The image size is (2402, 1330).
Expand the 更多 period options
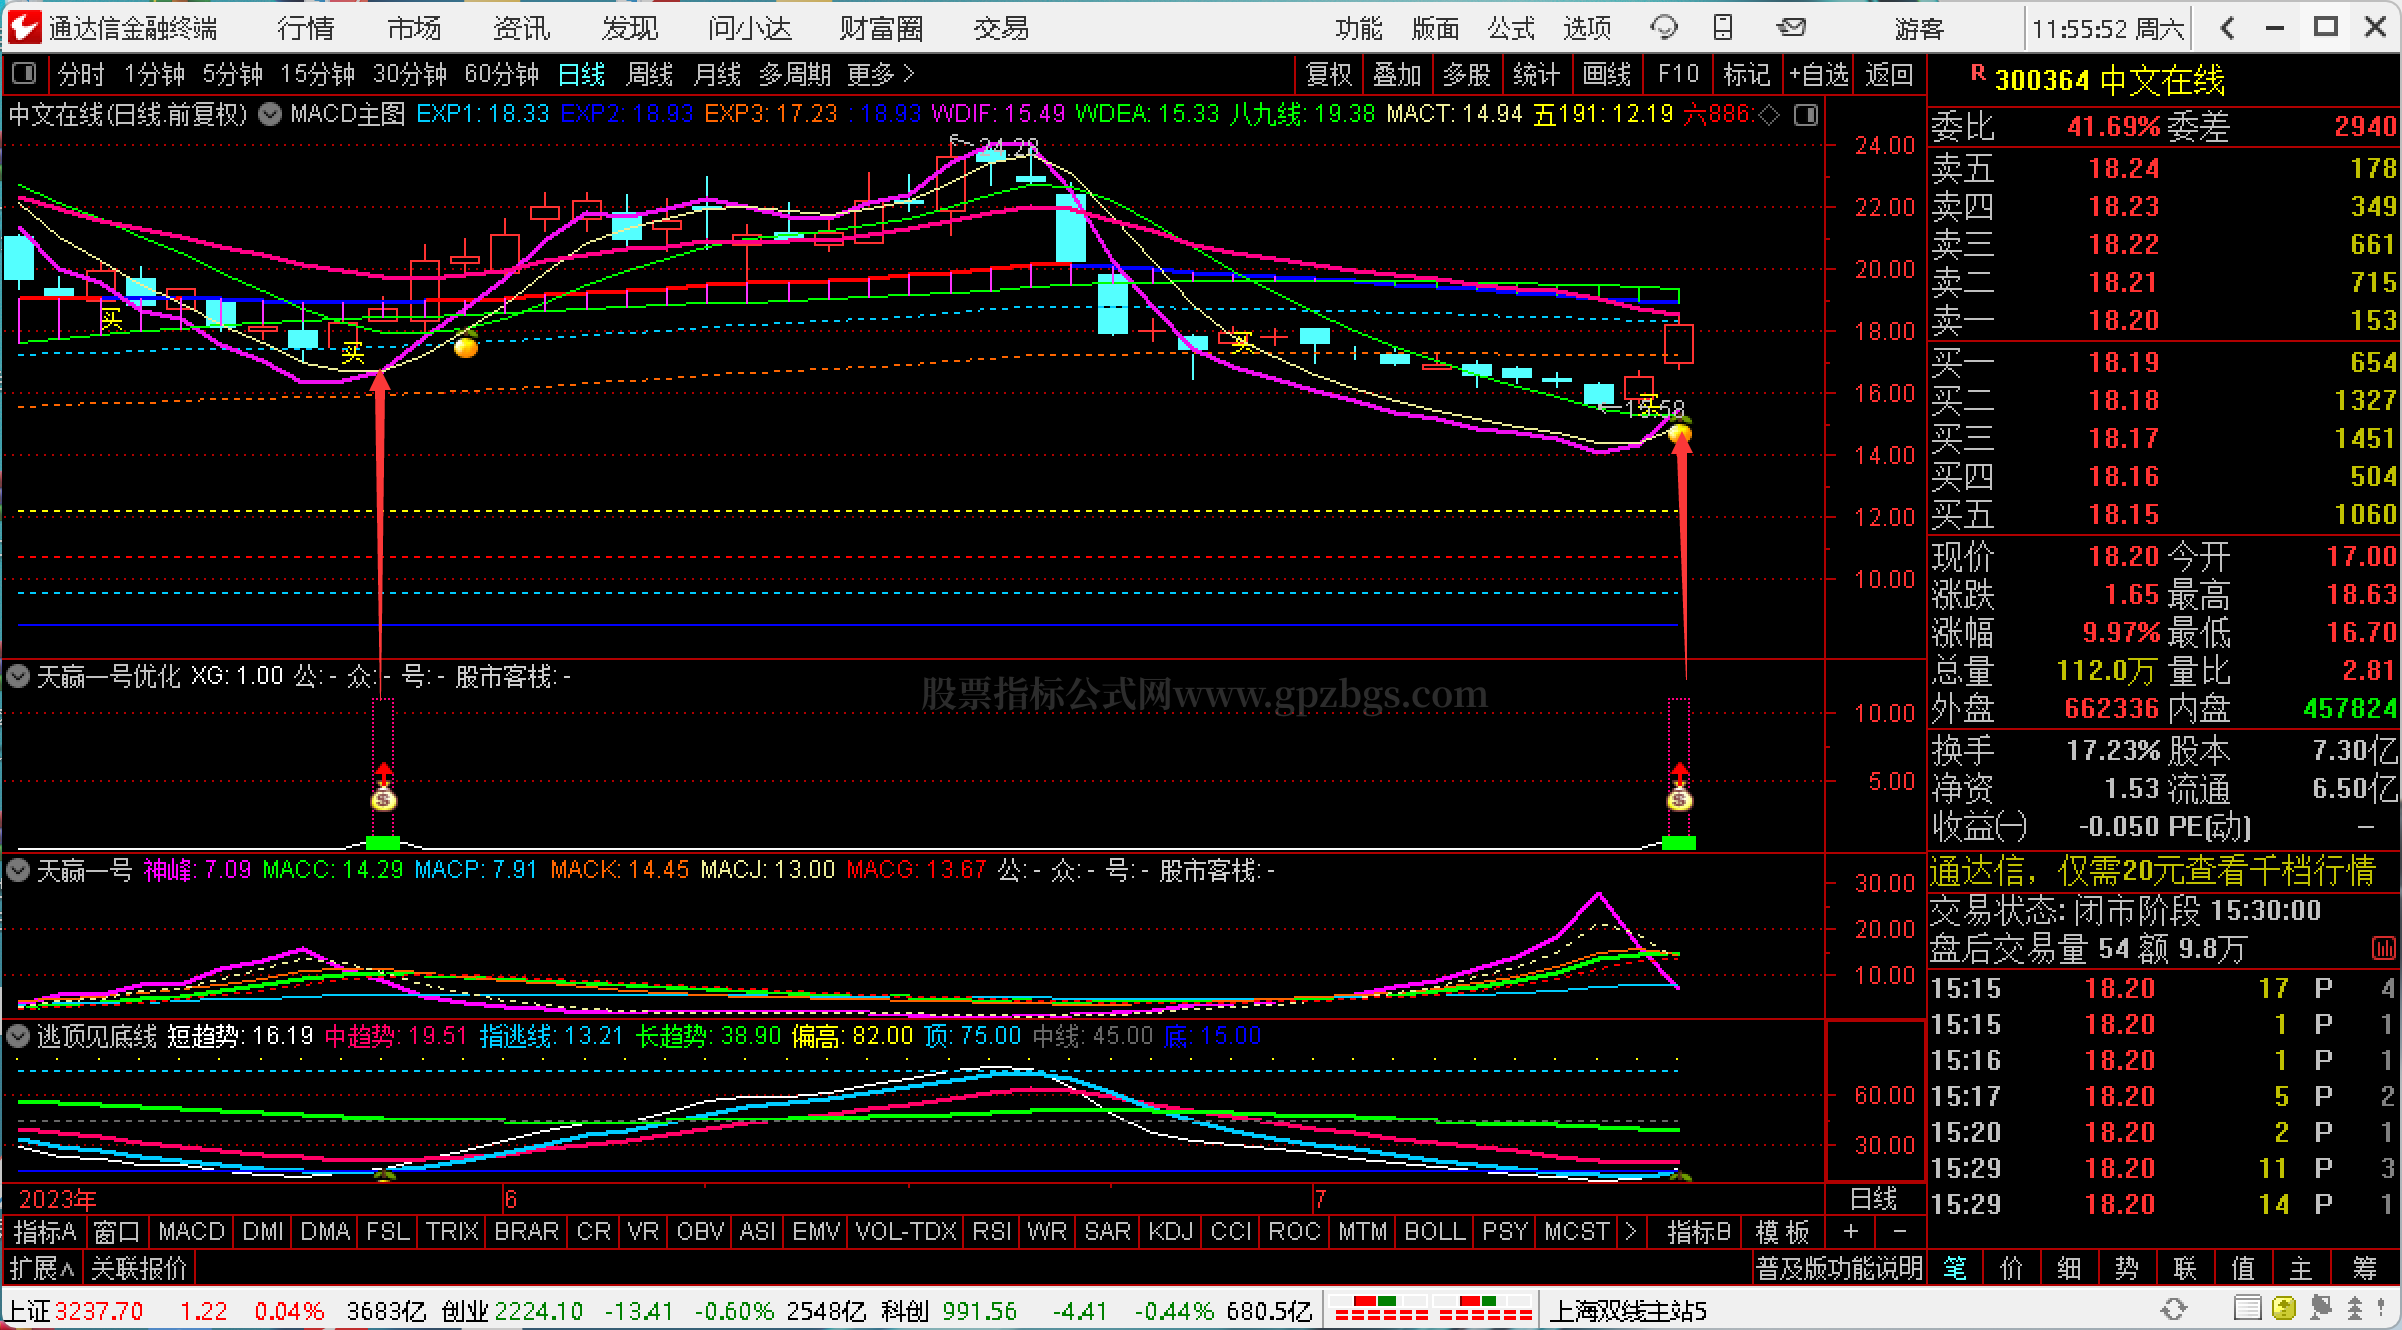coord(880,74)
